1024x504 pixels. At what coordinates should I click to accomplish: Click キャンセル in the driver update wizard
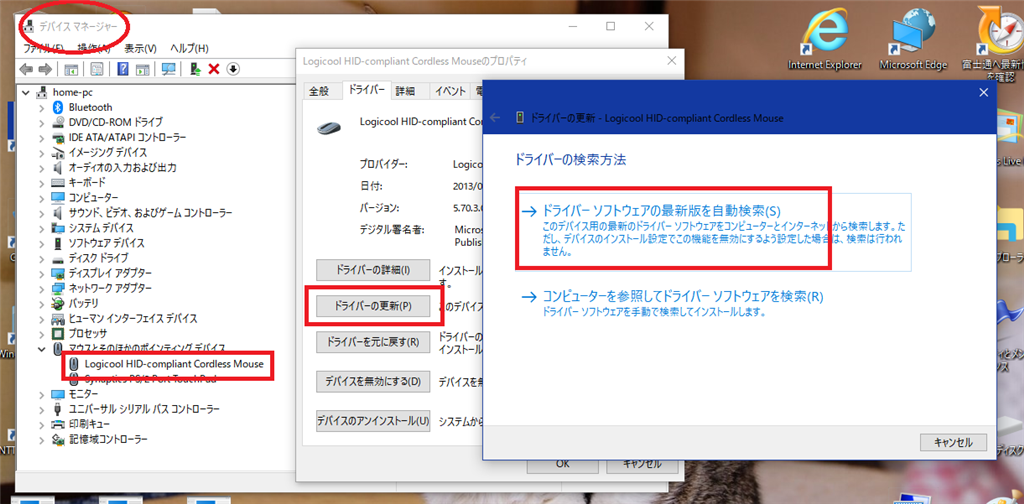(953, 442)
